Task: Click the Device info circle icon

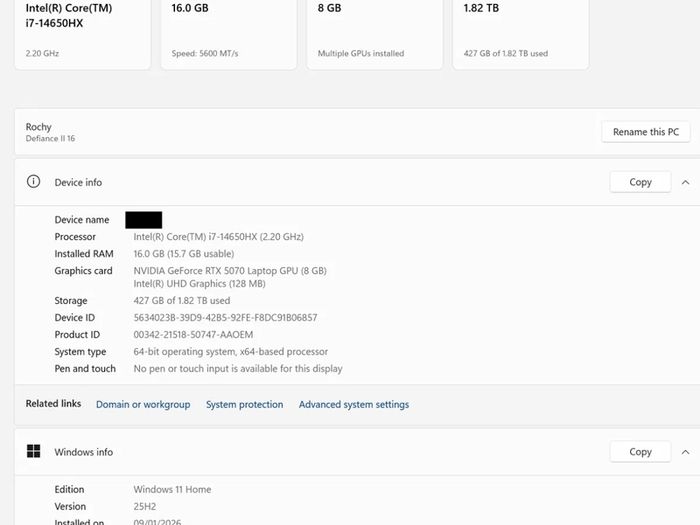Action: point(33,182)
